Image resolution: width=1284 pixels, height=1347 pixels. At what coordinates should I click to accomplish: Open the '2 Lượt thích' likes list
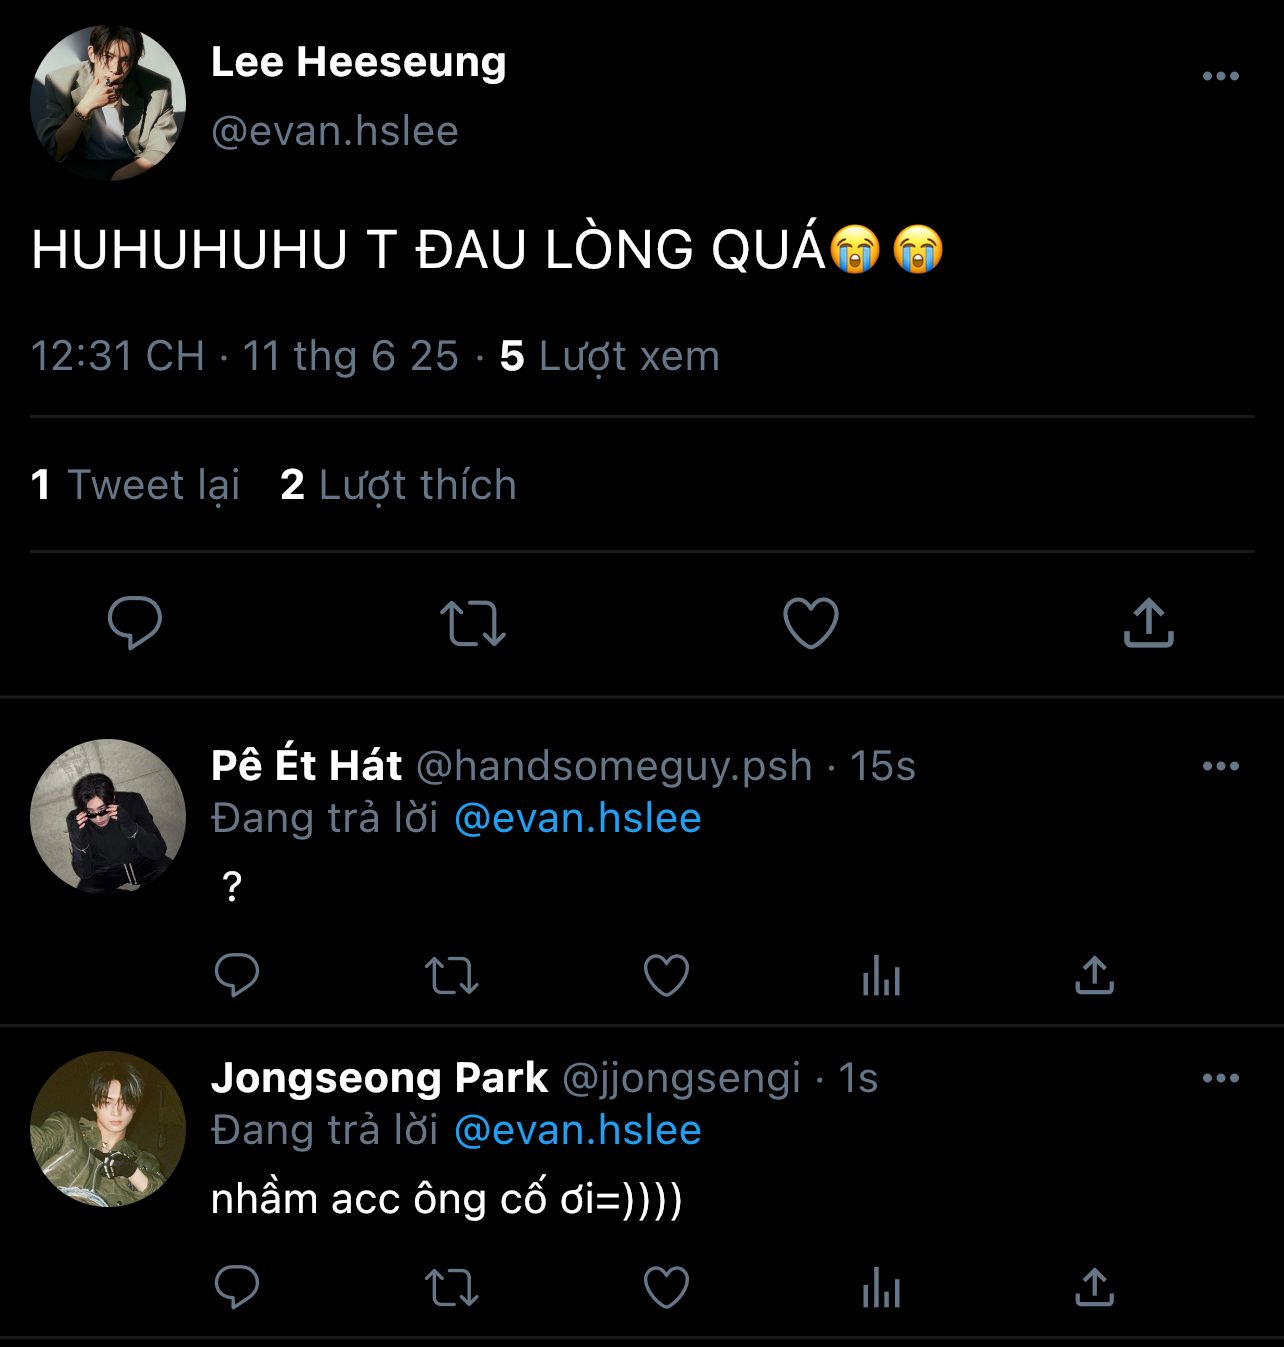click(398, 485)
